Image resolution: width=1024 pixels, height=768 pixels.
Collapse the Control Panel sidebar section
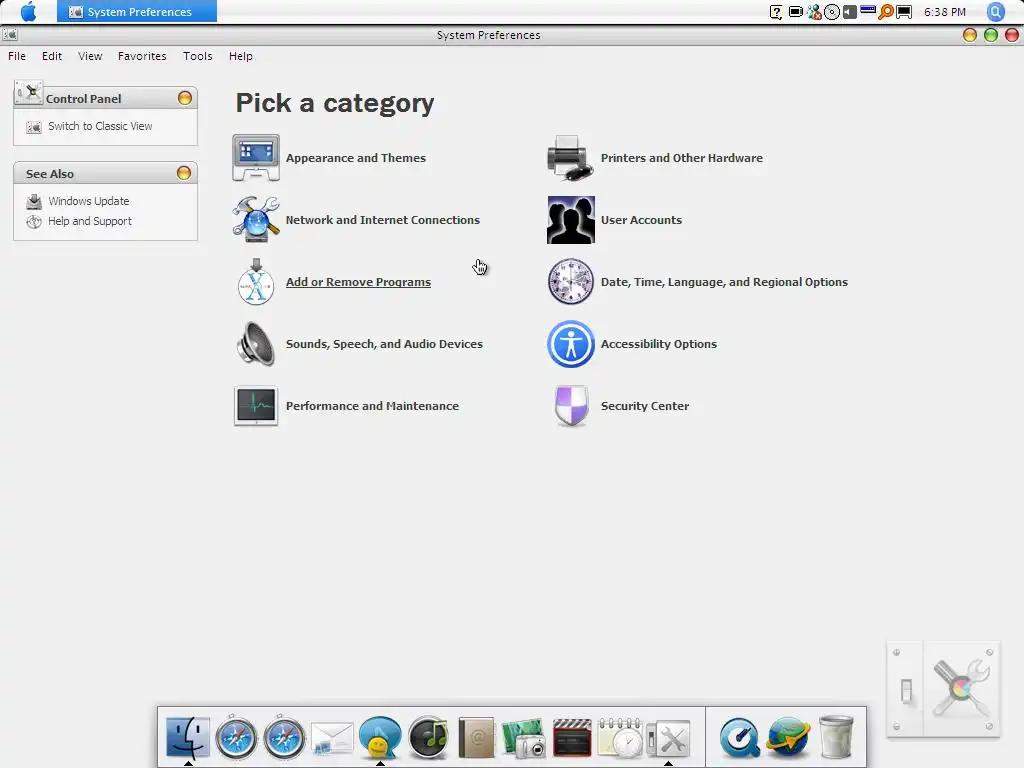(185, 98)
